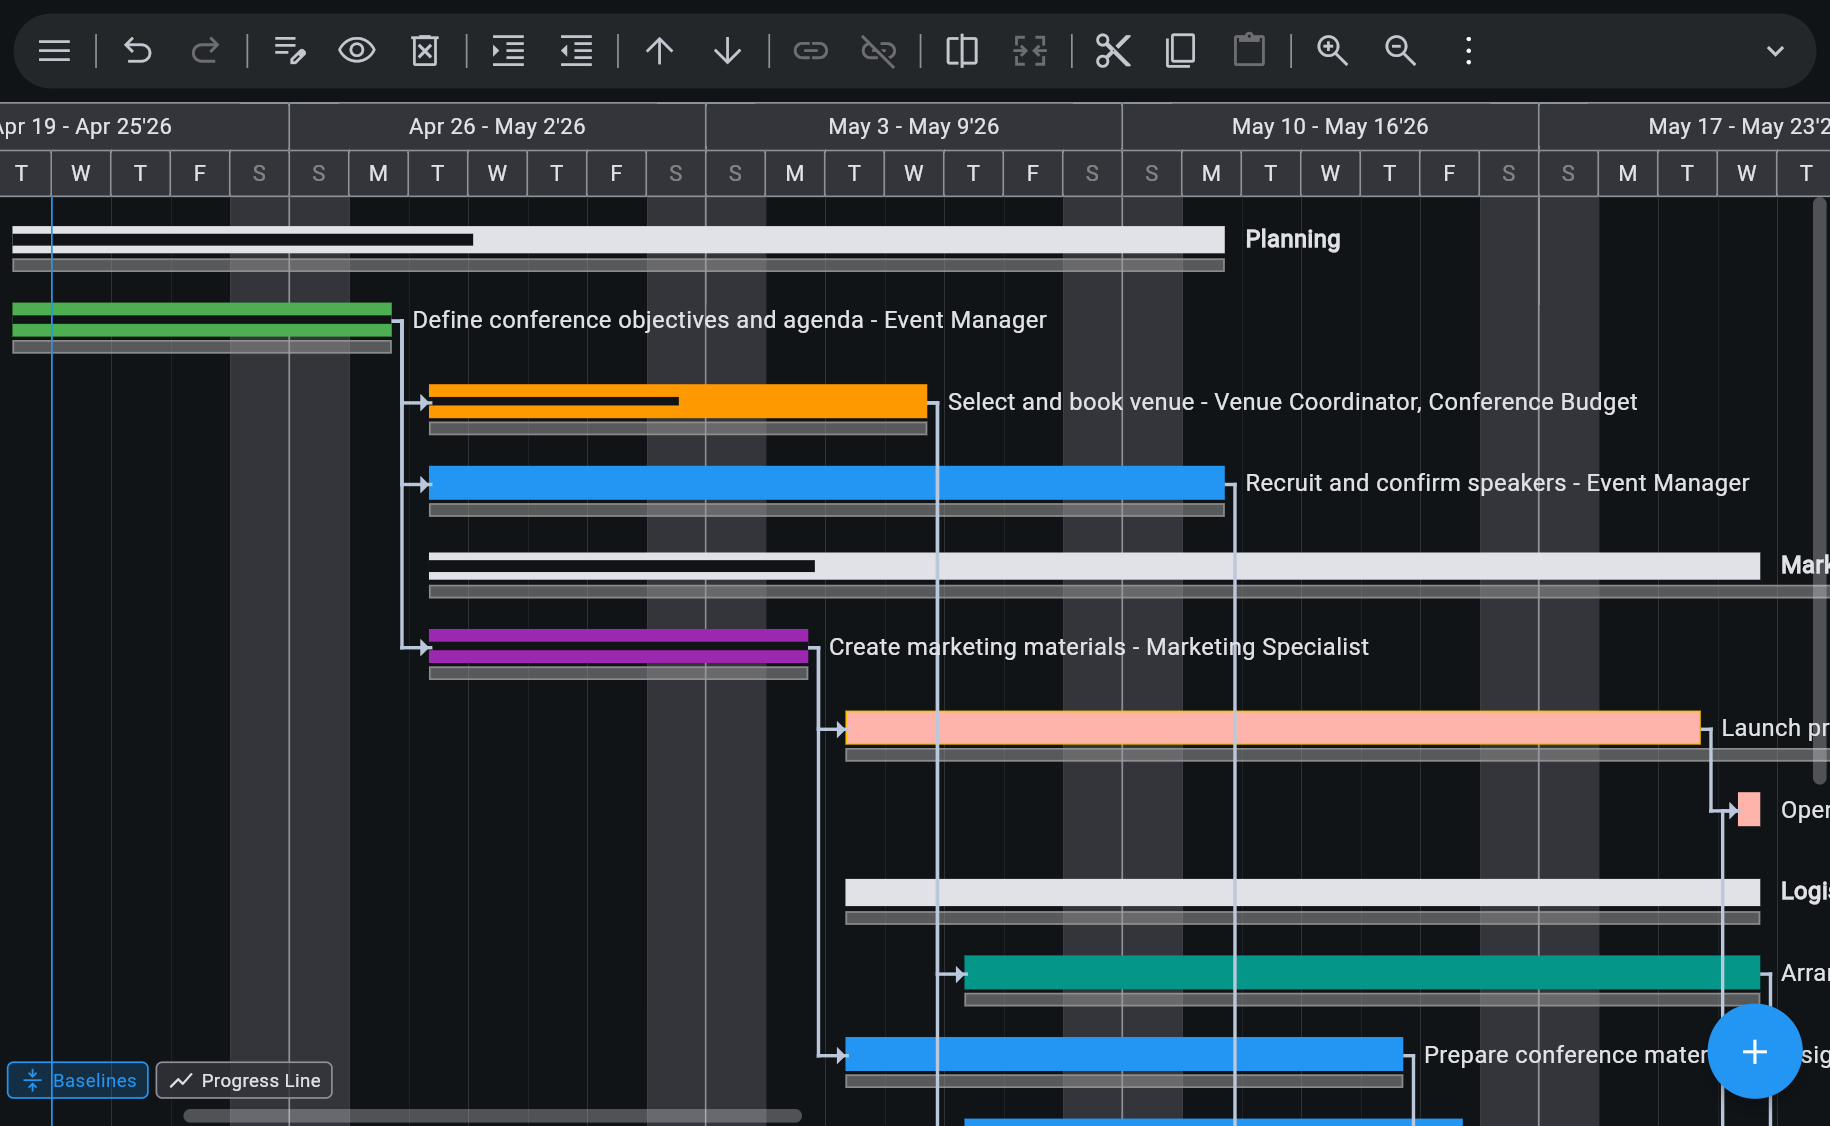Indent the selected task

(x=507, y=50)
